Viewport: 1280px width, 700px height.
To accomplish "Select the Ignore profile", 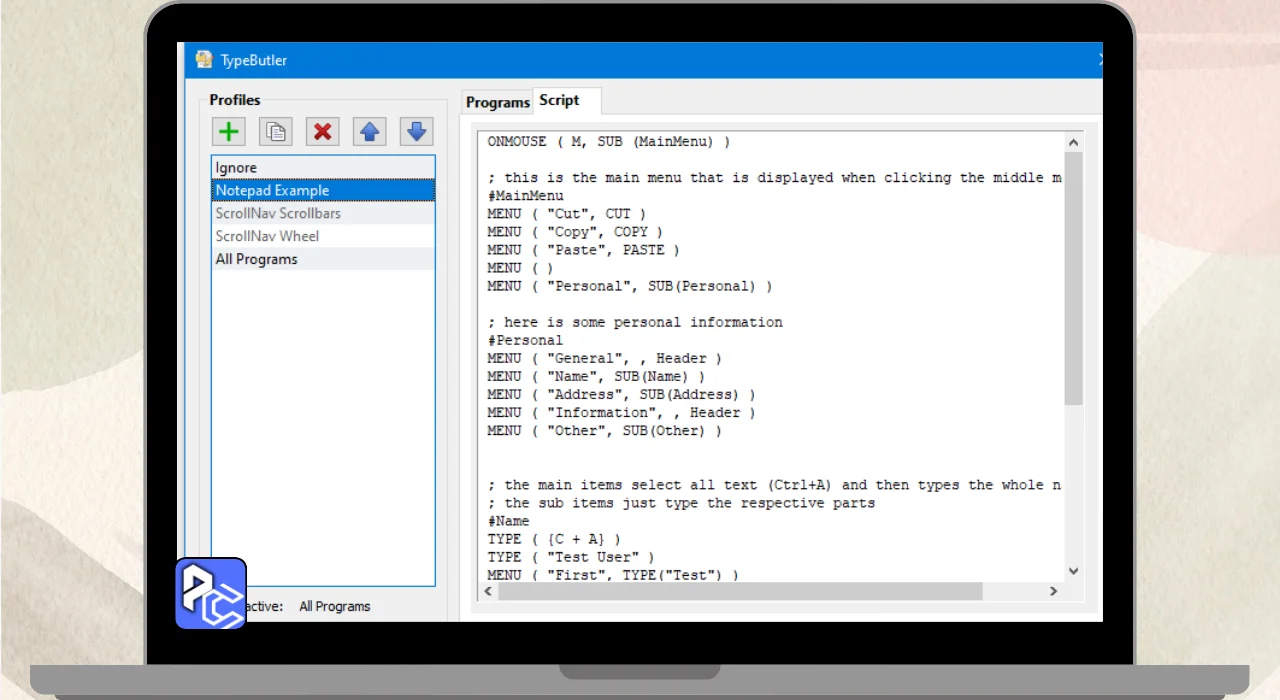I will (x=323, y=168).
